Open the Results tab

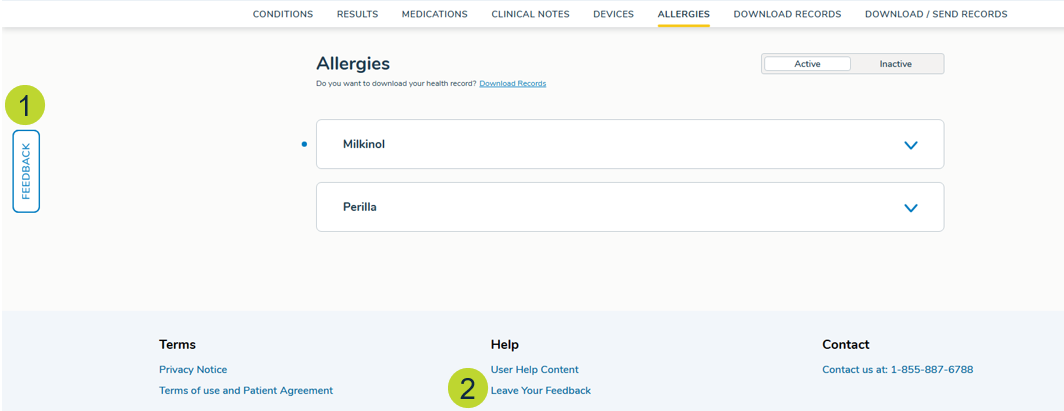357,14
